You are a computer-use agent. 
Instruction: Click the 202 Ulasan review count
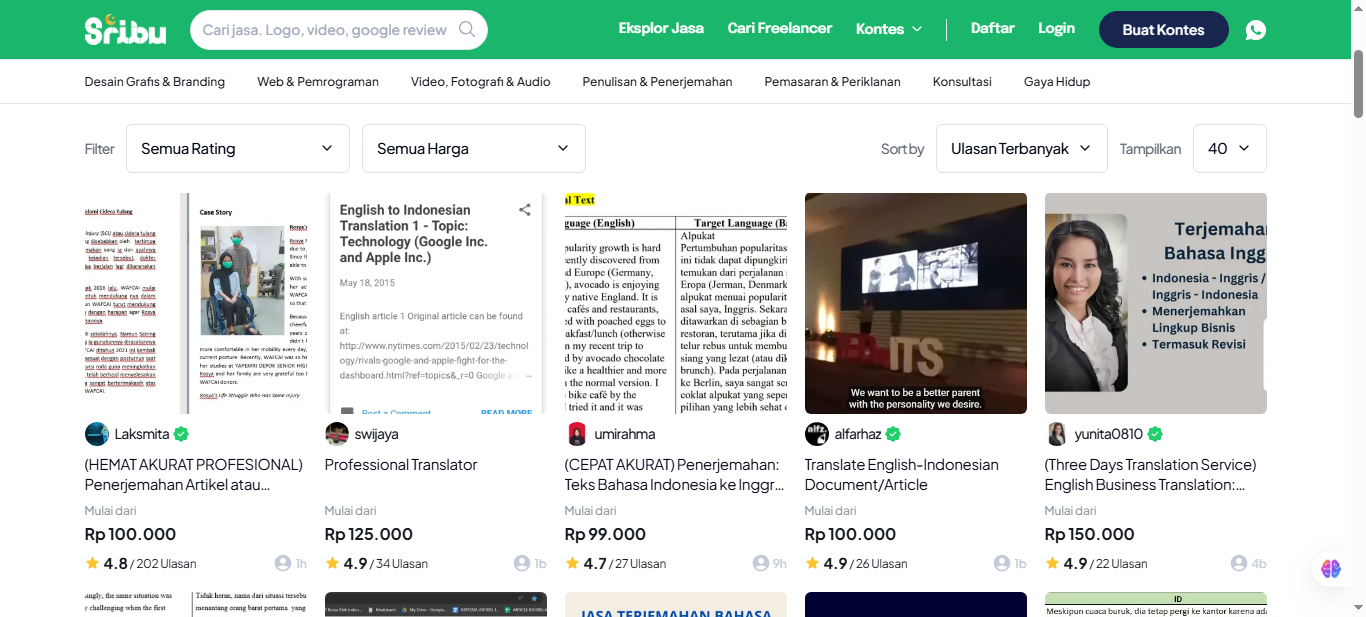166,564
